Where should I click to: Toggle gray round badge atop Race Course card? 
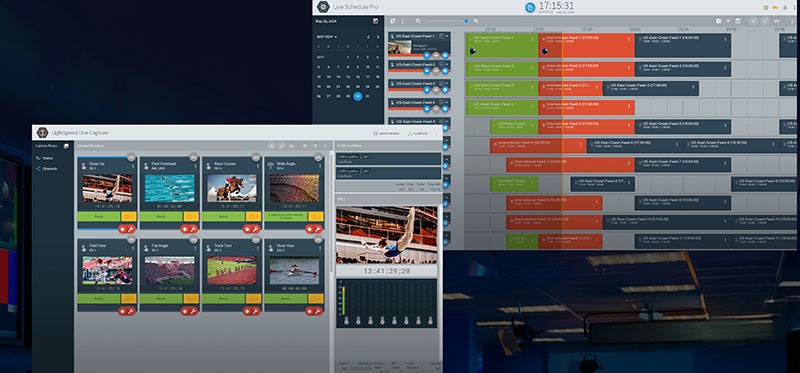point(256,157)
